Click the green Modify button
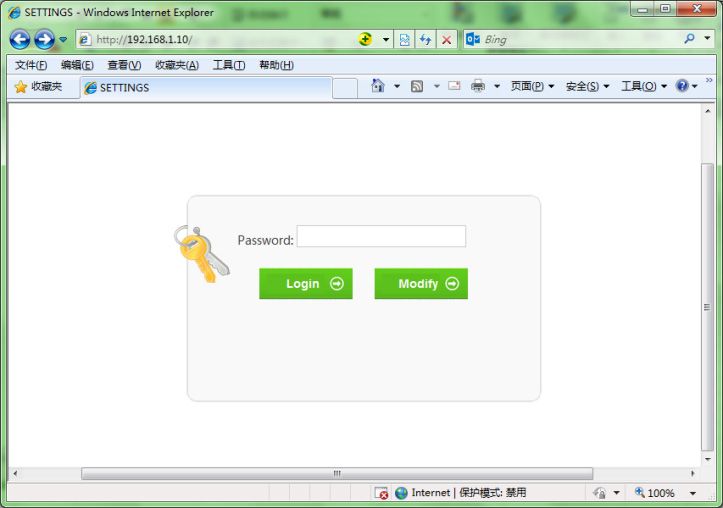The height and width of the screenshot is (508, 723). pos(421,284)
